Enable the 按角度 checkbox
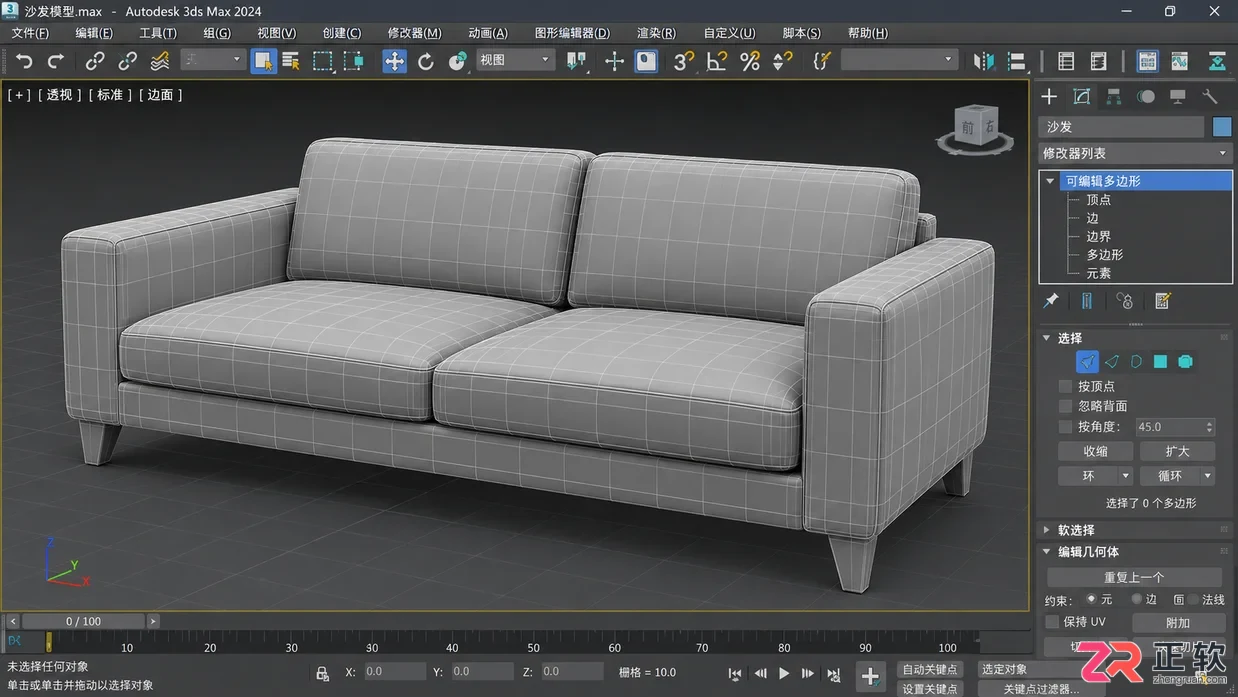1238x697 pixels. click(1066, 427)
